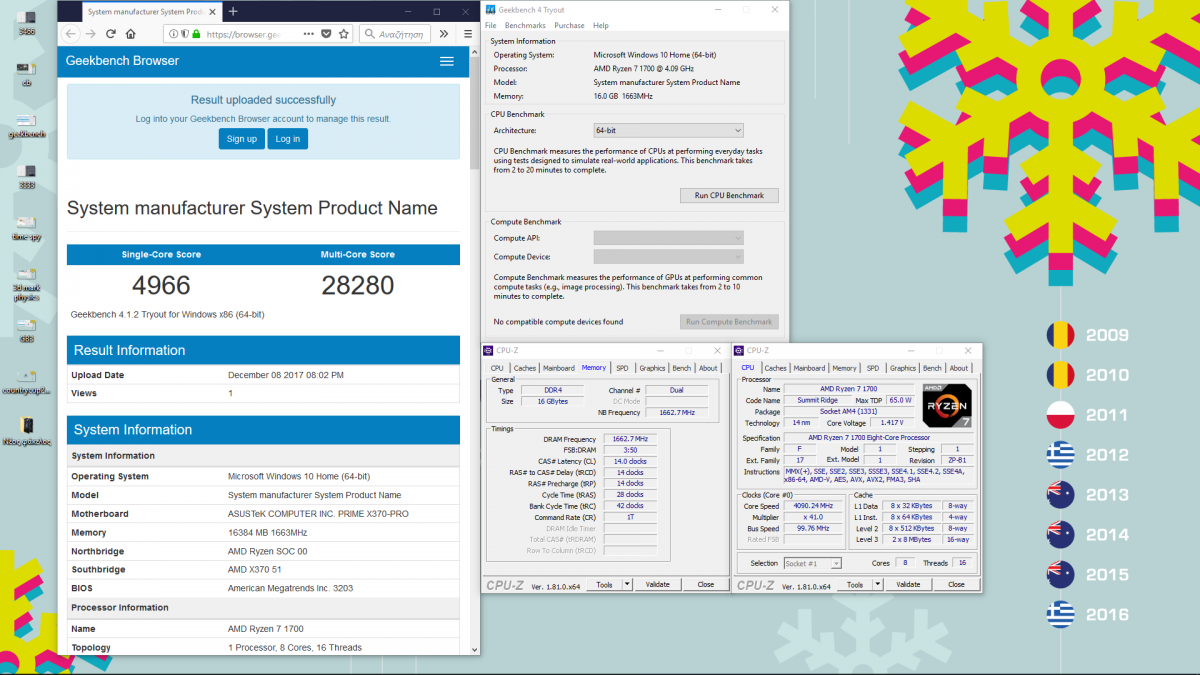1200x675 pixels.
Task: Open About tab in CPU-tab CPU-Z window
Action: [x=959, y=368]
